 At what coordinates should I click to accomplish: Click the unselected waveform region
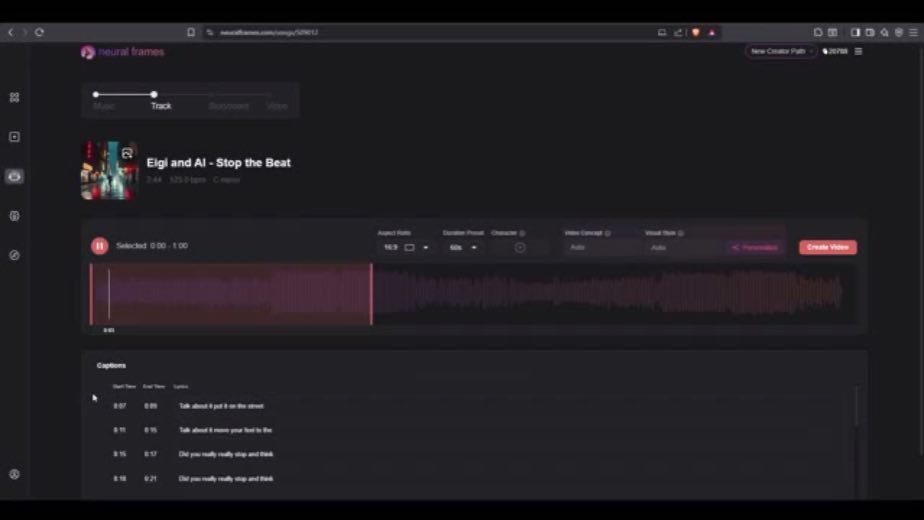click(613, 294)
